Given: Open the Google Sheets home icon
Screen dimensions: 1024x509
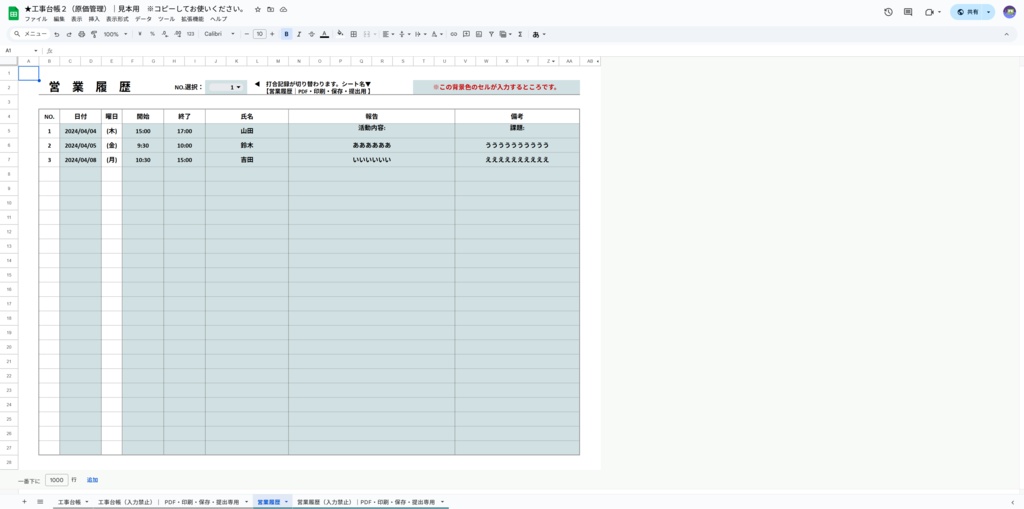Looking at the screenshot, I should click(x=13, y=13).
